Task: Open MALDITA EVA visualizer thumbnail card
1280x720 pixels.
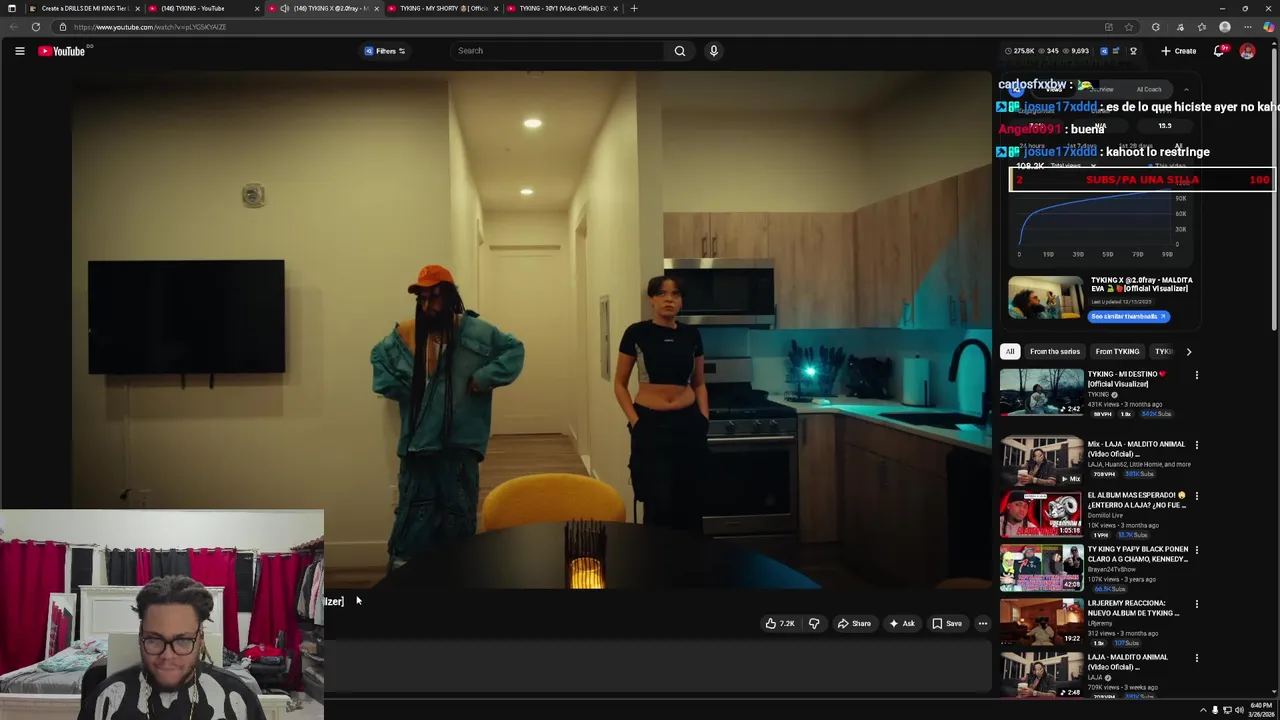Action: tap(1045, 297)
